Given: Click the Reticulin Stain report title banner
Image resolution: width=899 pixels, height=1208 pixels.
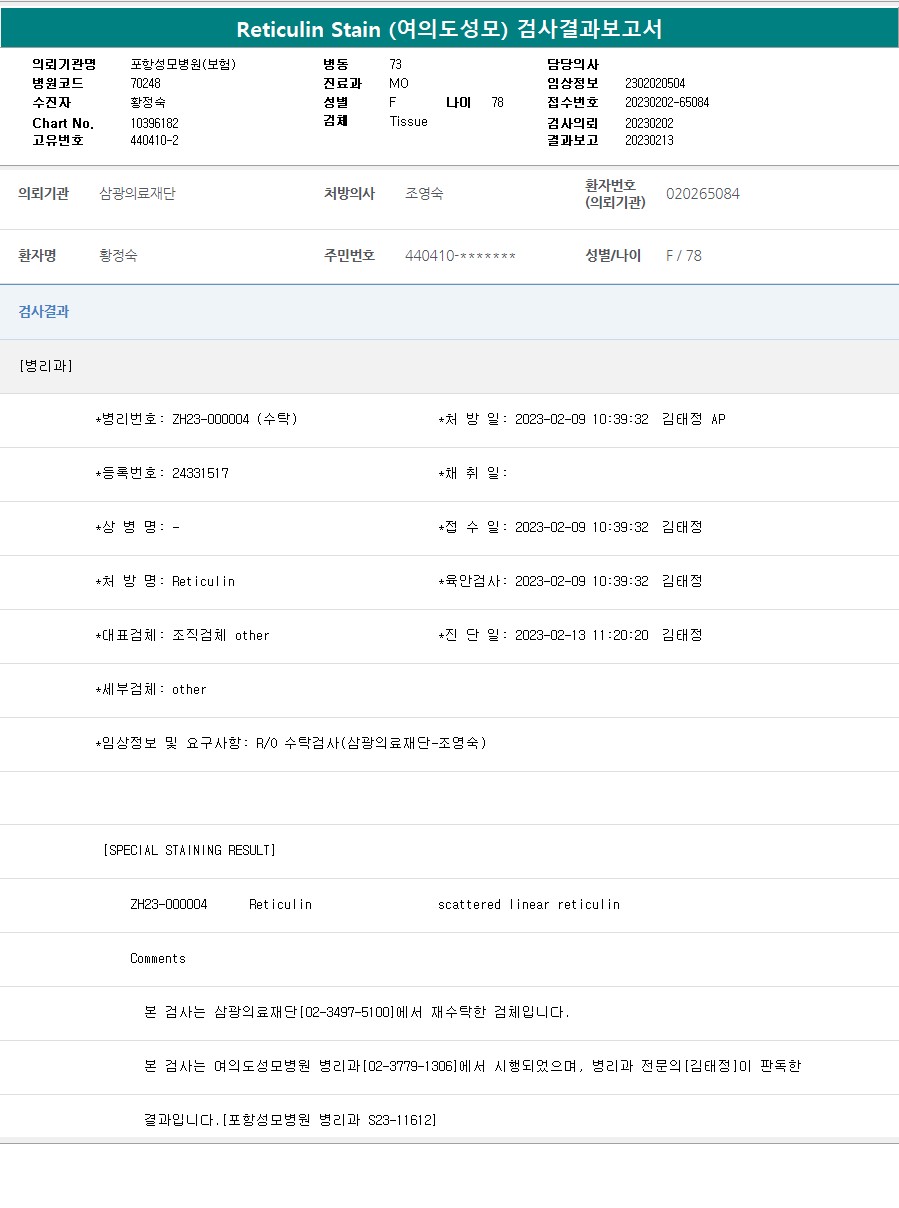Looking at the screenshot, I should (x=449, y=29).
